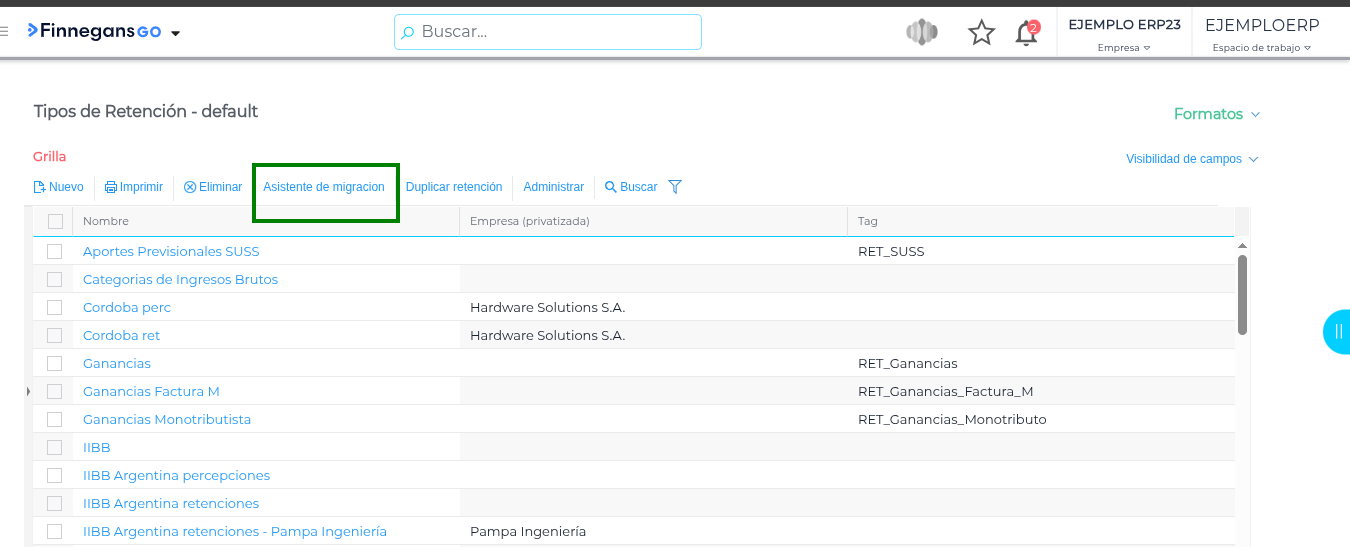Select all rows with header checkbox
This screenshot has height=547, width=1350.
coord(55,221)
